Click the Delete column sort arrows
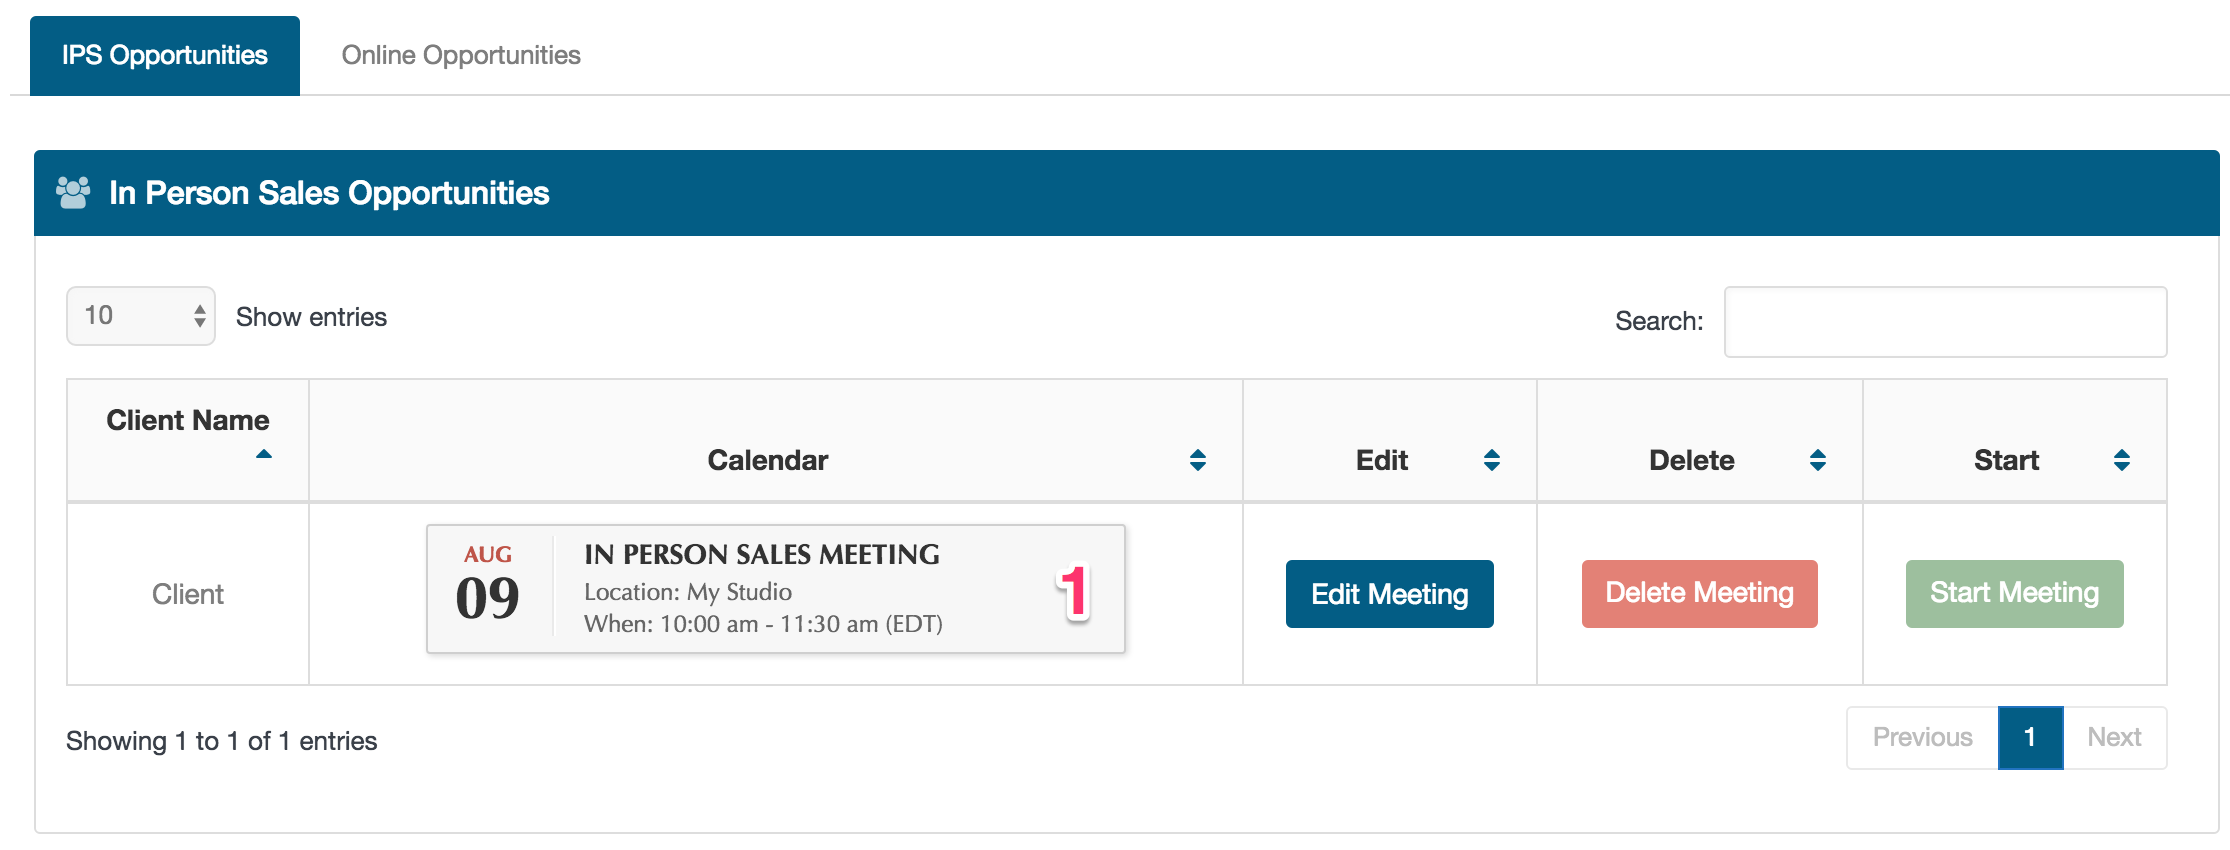This screenshot has width=2230, height=850. 1818,460
